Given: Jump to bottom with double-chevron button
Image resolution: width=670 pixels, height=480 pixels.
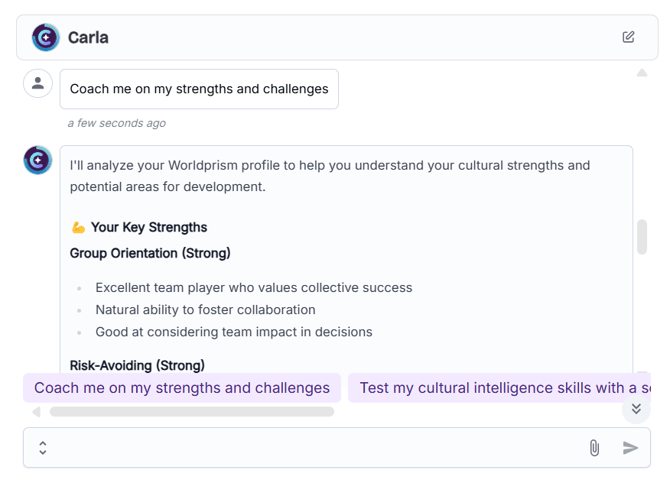Looking at the screenshot, I should coord(636,409).
